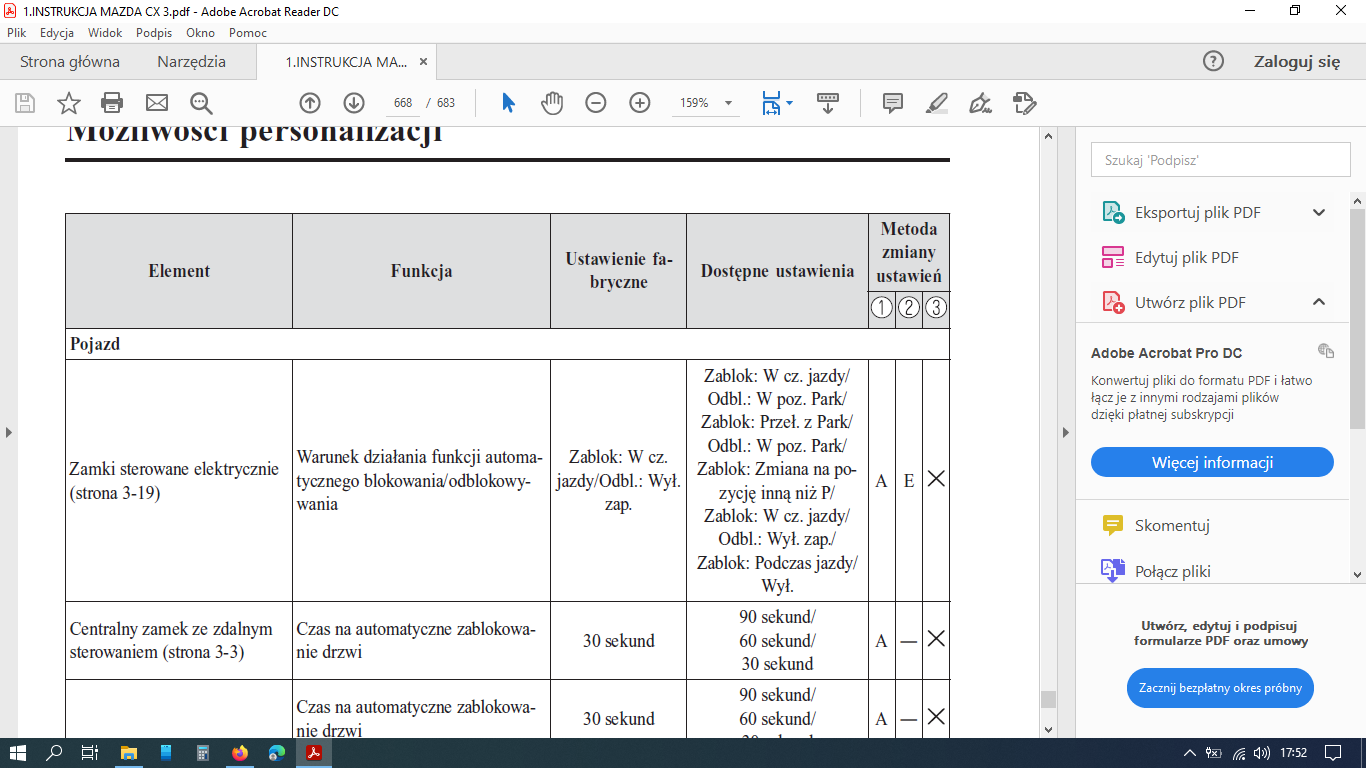Choose the arrow selection tool

click(508, 103)
